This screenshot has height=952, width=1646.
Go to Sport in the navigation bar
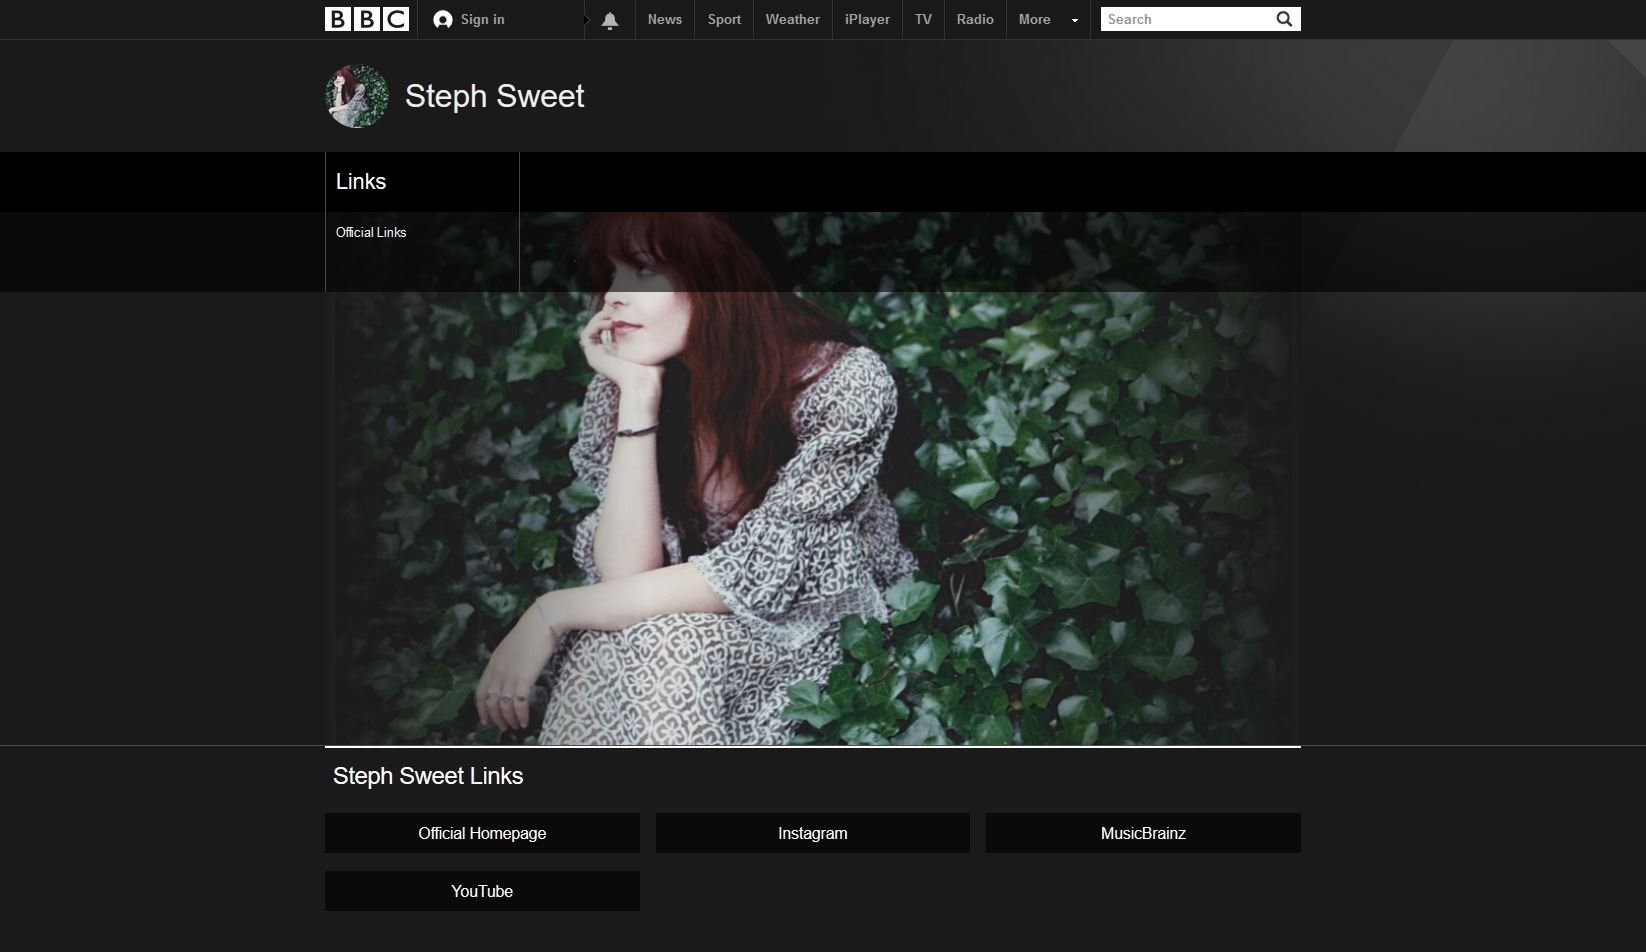(x=724, y=19)
